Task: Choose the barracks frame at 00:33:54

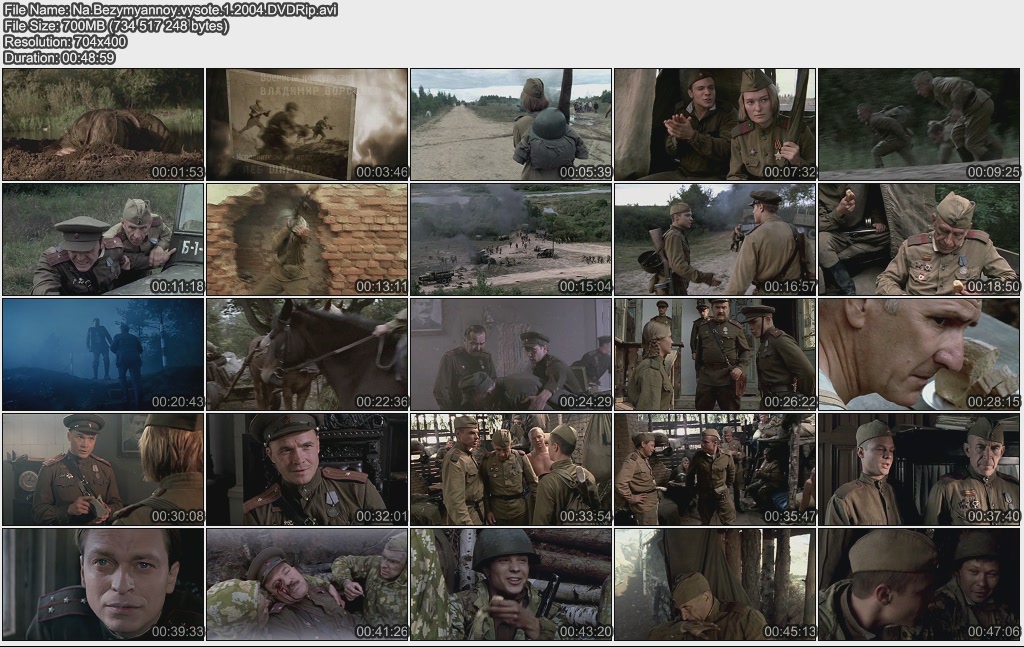Action: 511,469
